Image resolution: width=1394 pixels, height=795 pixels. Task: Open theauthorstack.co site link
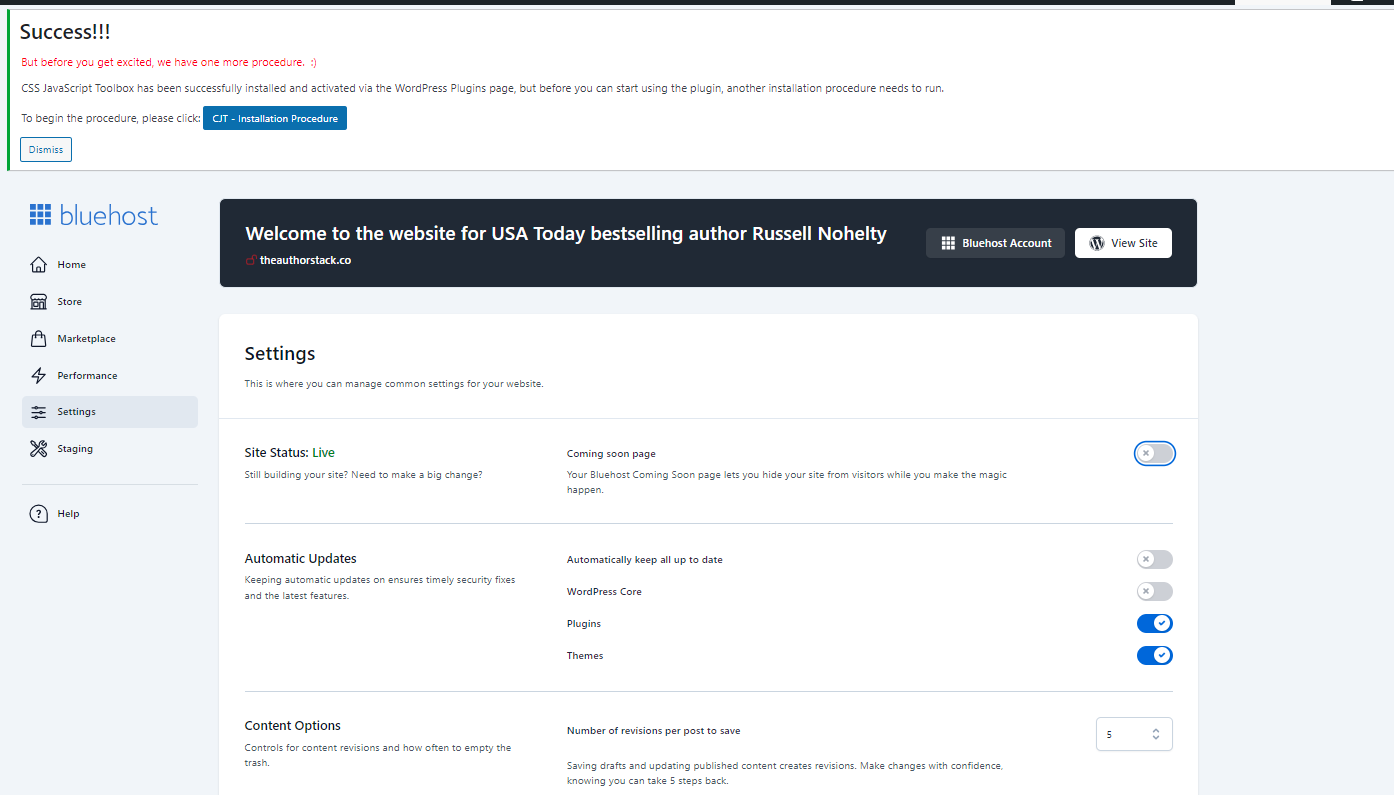click(305, 260)
